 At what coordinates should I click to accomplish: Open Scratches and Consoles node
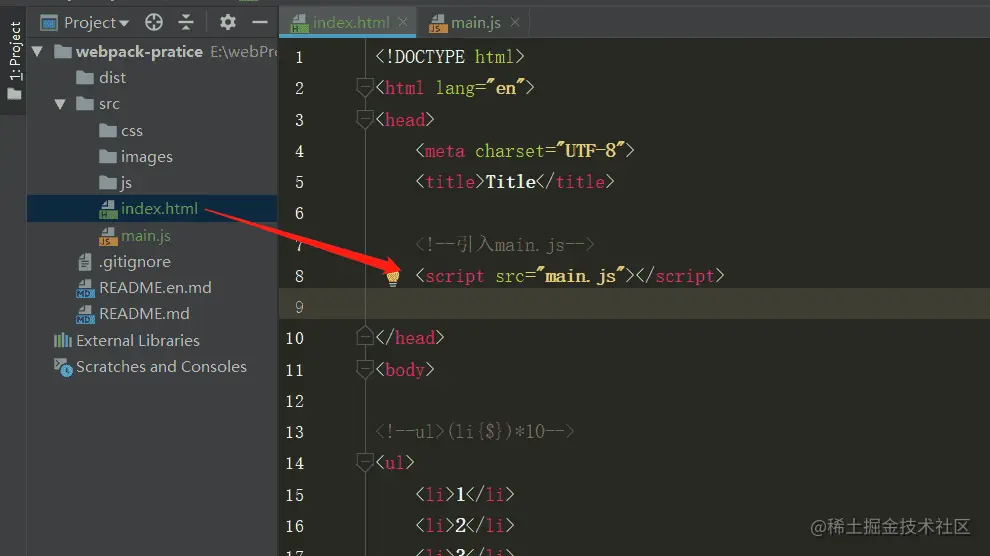tap(161, 367)
